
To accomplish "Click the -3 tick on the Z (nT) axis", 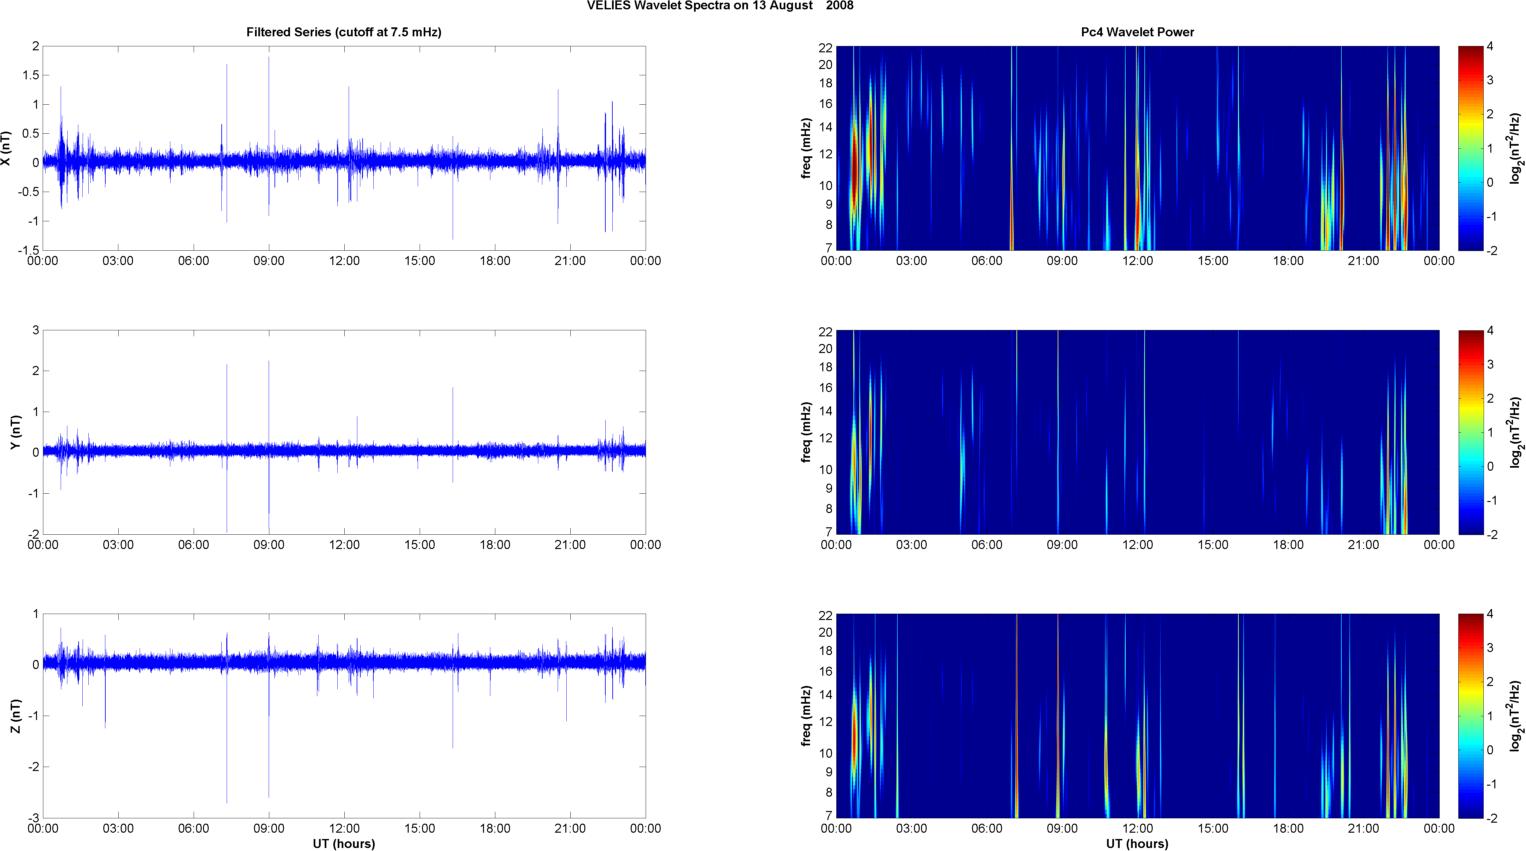I will click(32, 818).
